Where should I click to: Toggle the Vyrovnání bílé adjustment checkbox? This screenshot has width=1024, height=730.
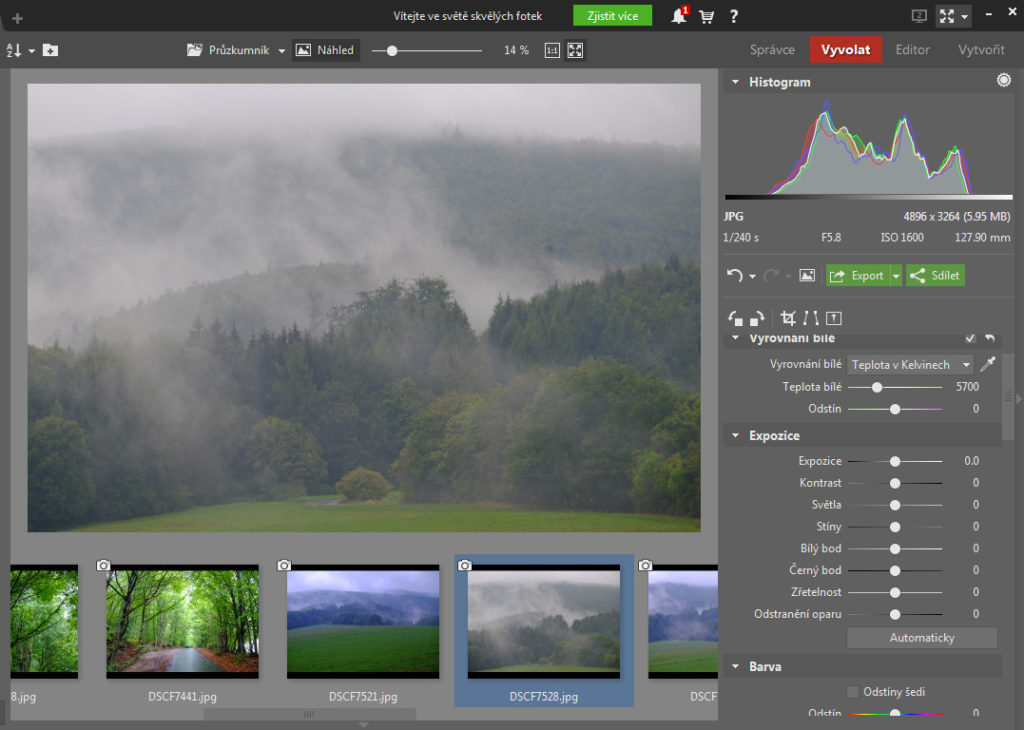(x=970, y=339)
